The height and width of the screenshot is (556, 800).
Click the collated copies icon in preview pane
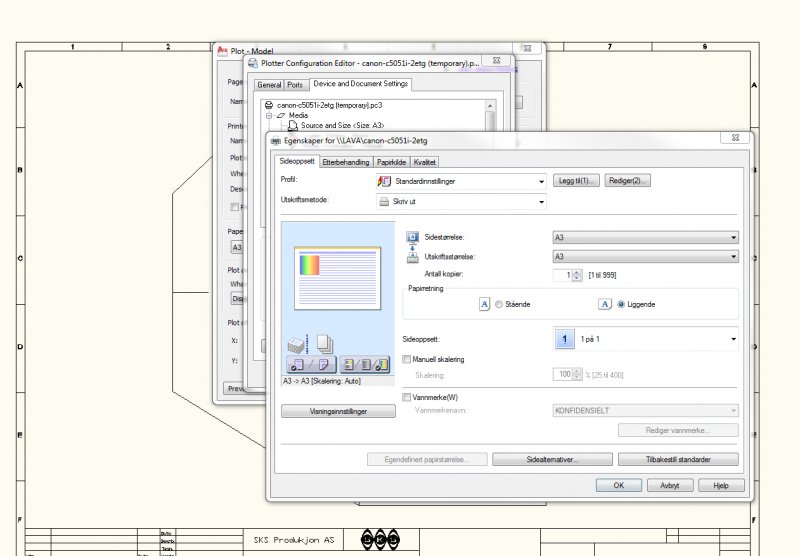point(325,344)
